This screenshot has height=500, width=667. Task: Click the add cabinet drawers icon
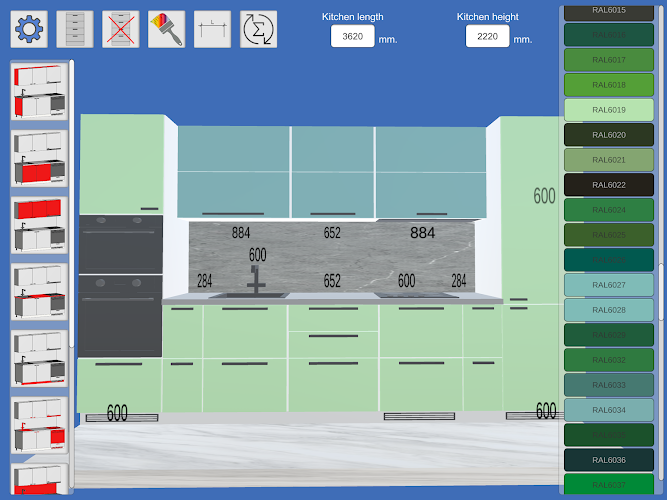(x=75, y=29)
